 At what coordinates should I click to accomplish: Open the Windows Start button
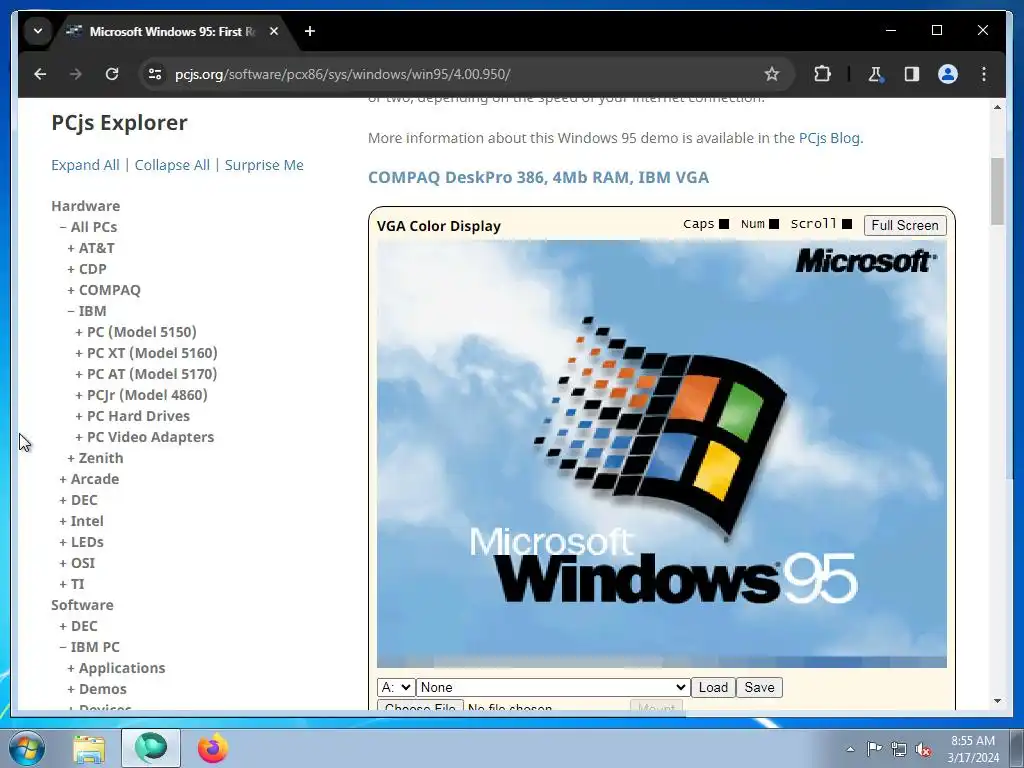click(x=27, y=748)
